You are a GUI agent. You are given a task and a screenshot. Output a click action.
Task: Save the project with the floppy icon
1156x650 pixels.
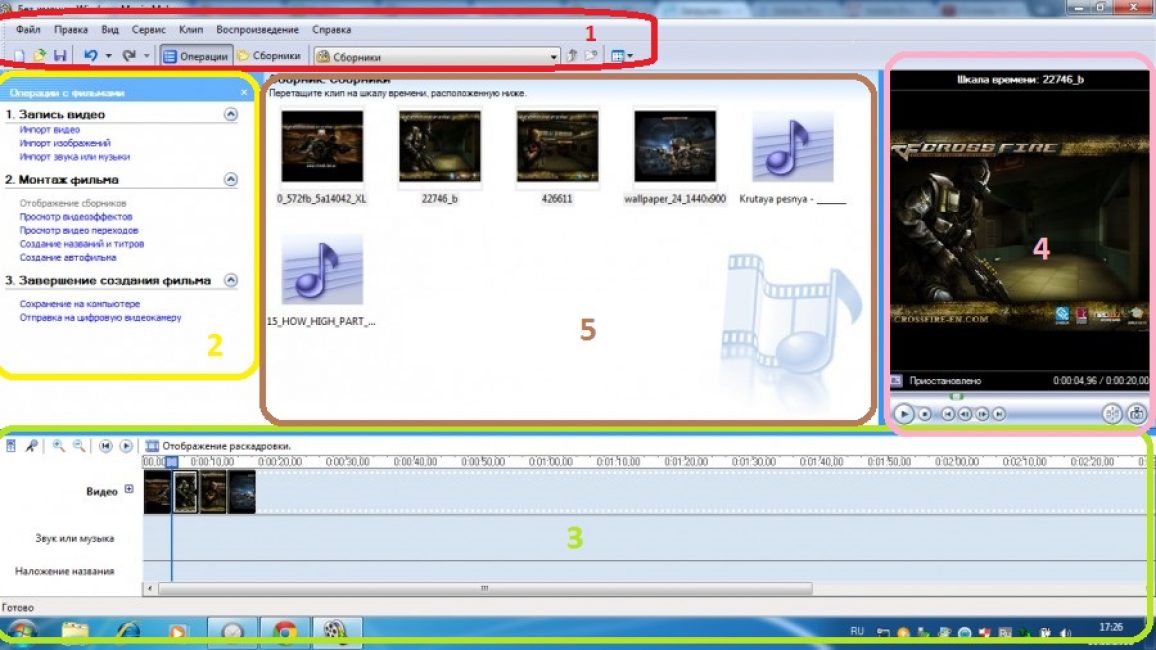[x=60, y=55]
